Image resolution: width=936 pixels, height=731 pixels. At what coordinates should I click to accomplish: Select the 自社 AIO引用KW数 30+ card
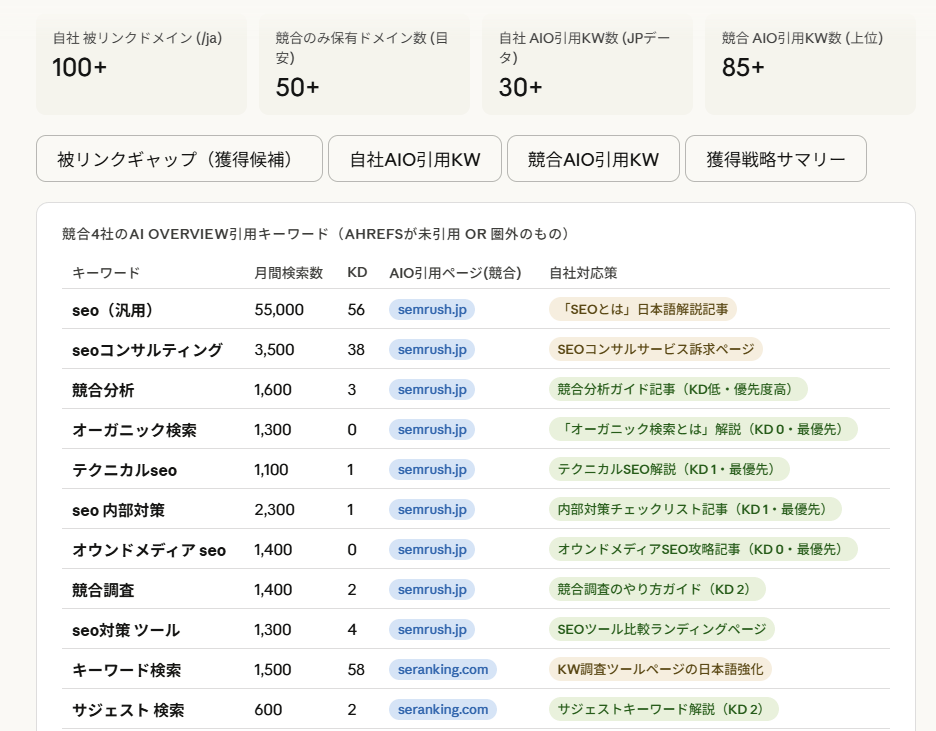587,65
